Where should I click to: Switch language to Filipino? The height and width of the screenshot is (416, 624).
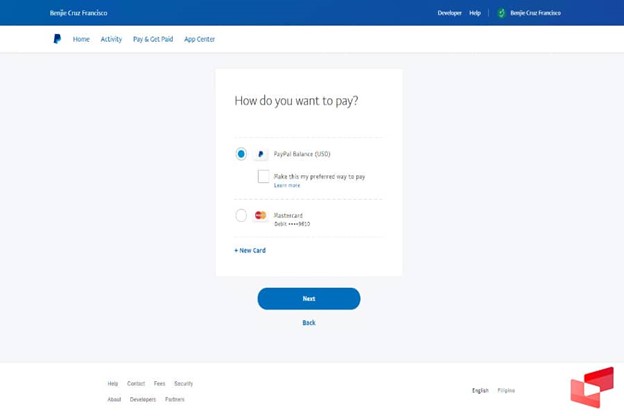tap(506, 390)
